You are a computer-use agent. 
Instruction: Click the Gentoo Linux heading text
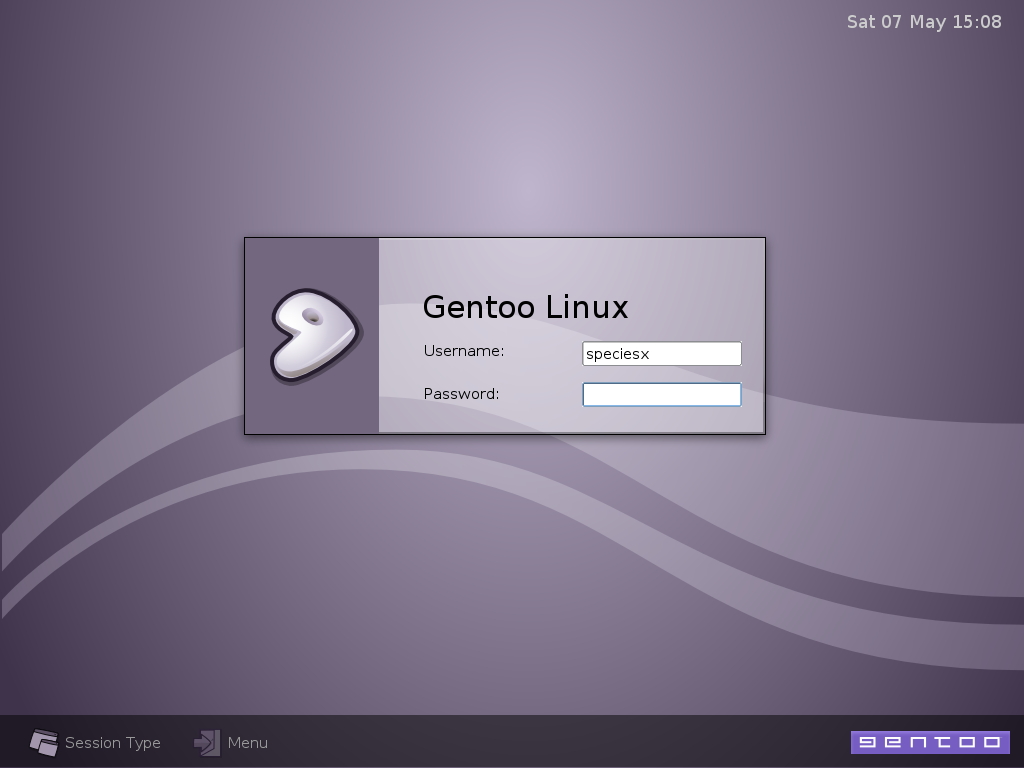(x=525, y=308)
